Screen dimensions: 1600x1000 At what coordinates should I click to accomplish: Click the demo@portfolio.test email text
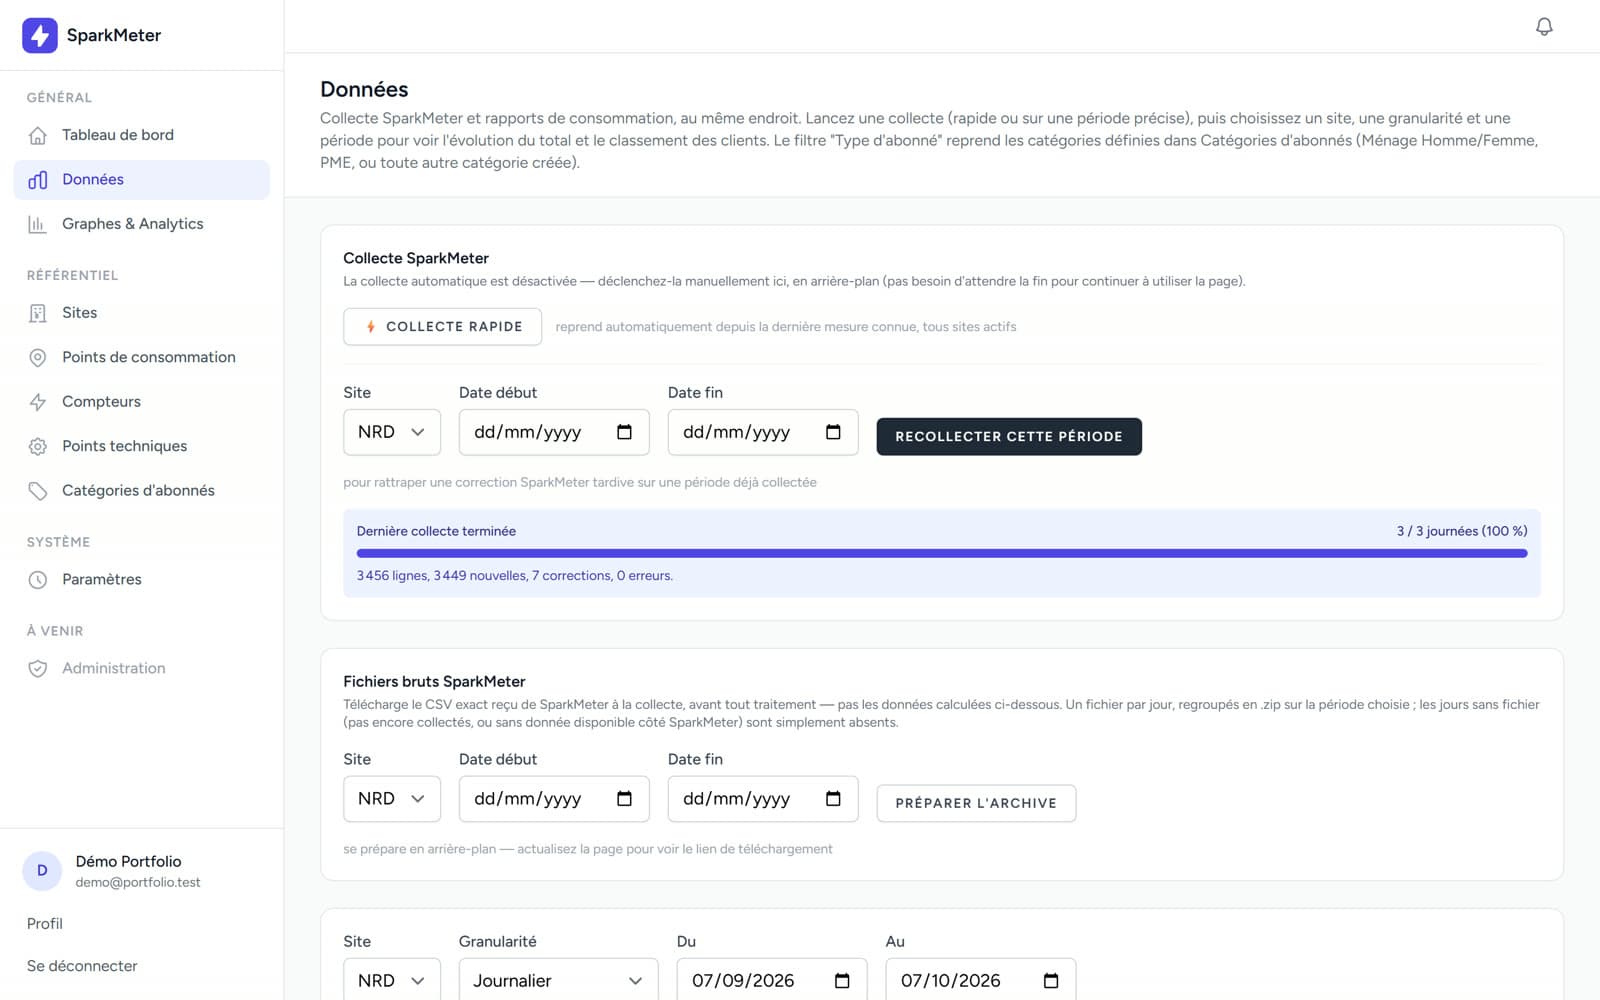tap(138, 883)
